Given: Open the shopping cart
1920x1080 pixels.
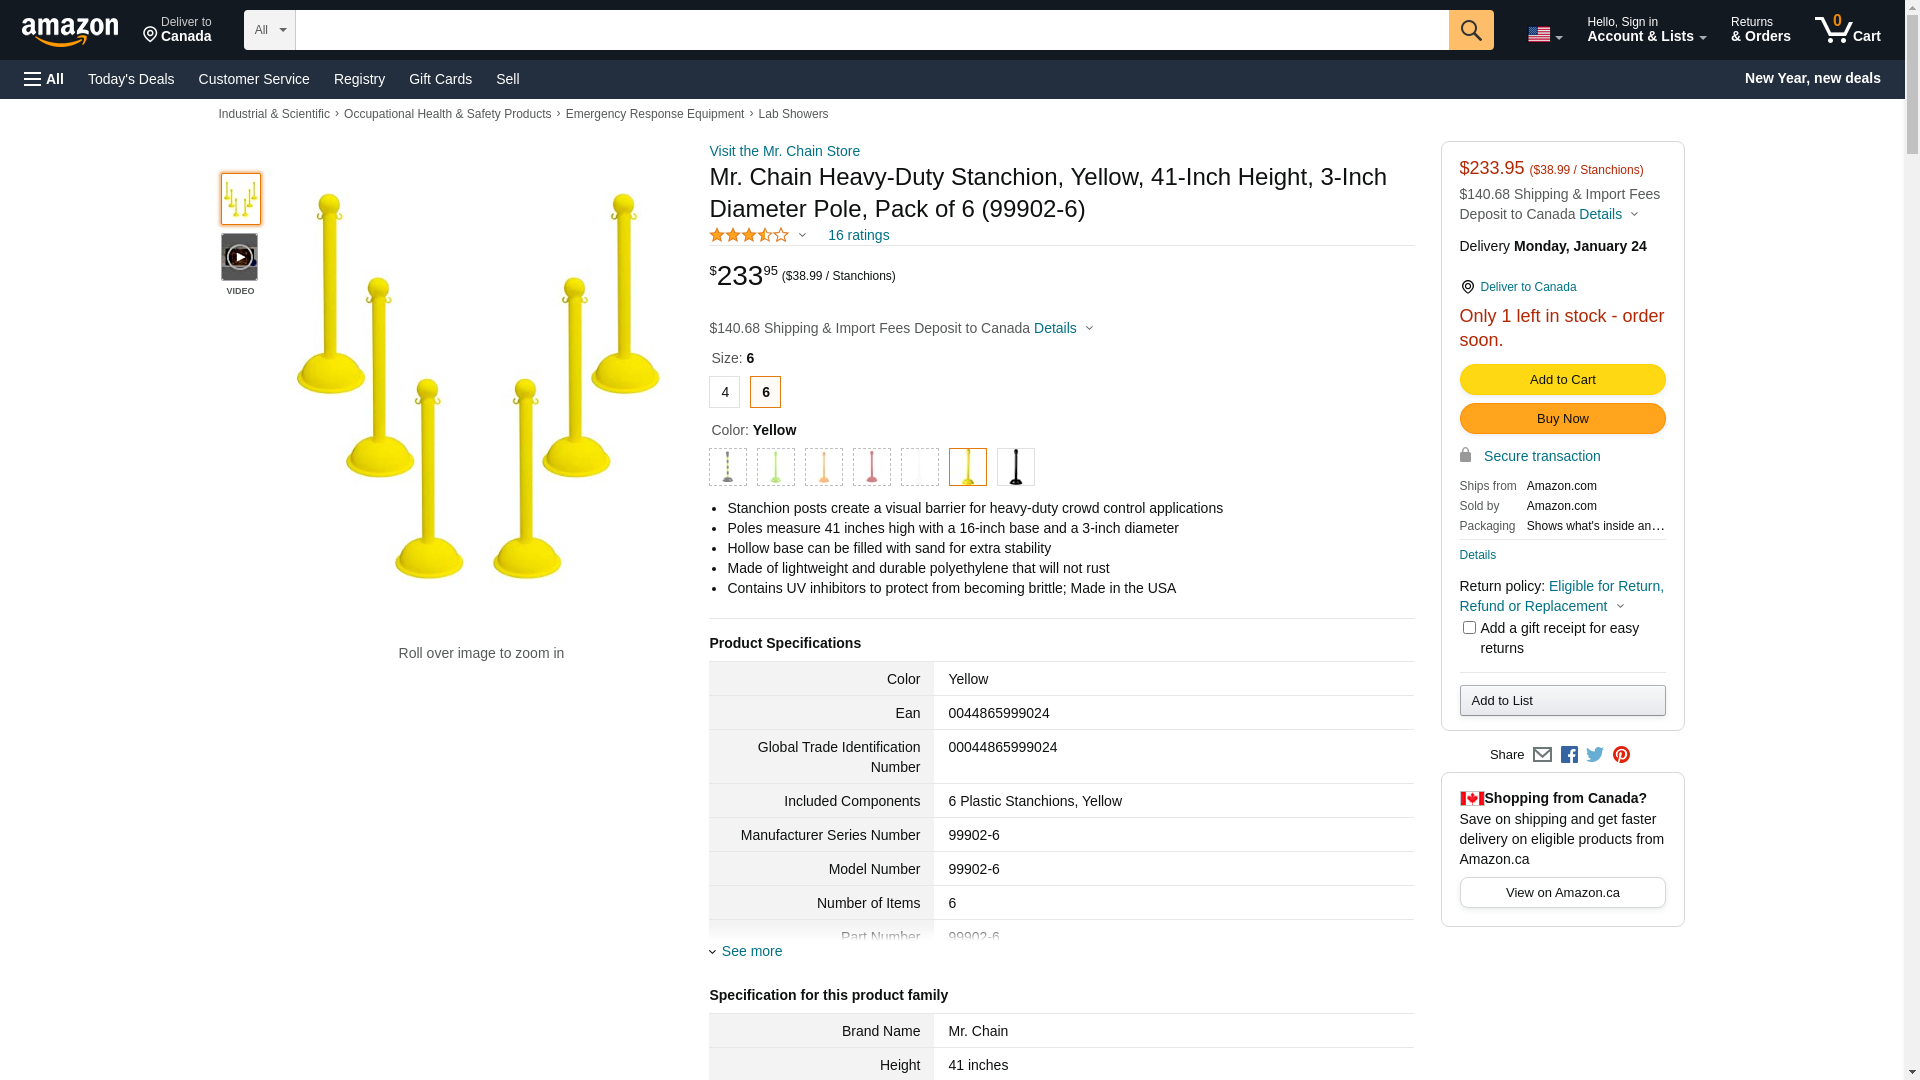Looking at the screenshot, I should point(1847,30).
